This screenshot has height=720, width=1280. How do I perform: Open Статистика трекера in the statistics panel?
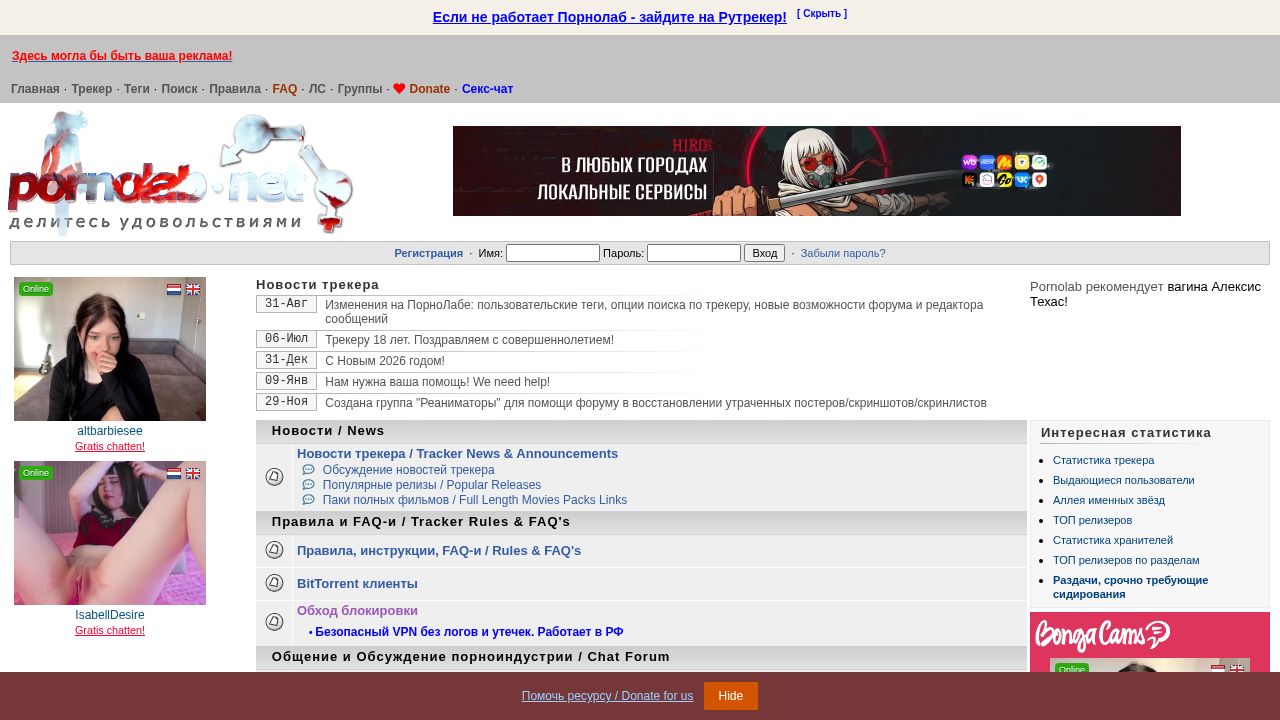[1103, 460]
